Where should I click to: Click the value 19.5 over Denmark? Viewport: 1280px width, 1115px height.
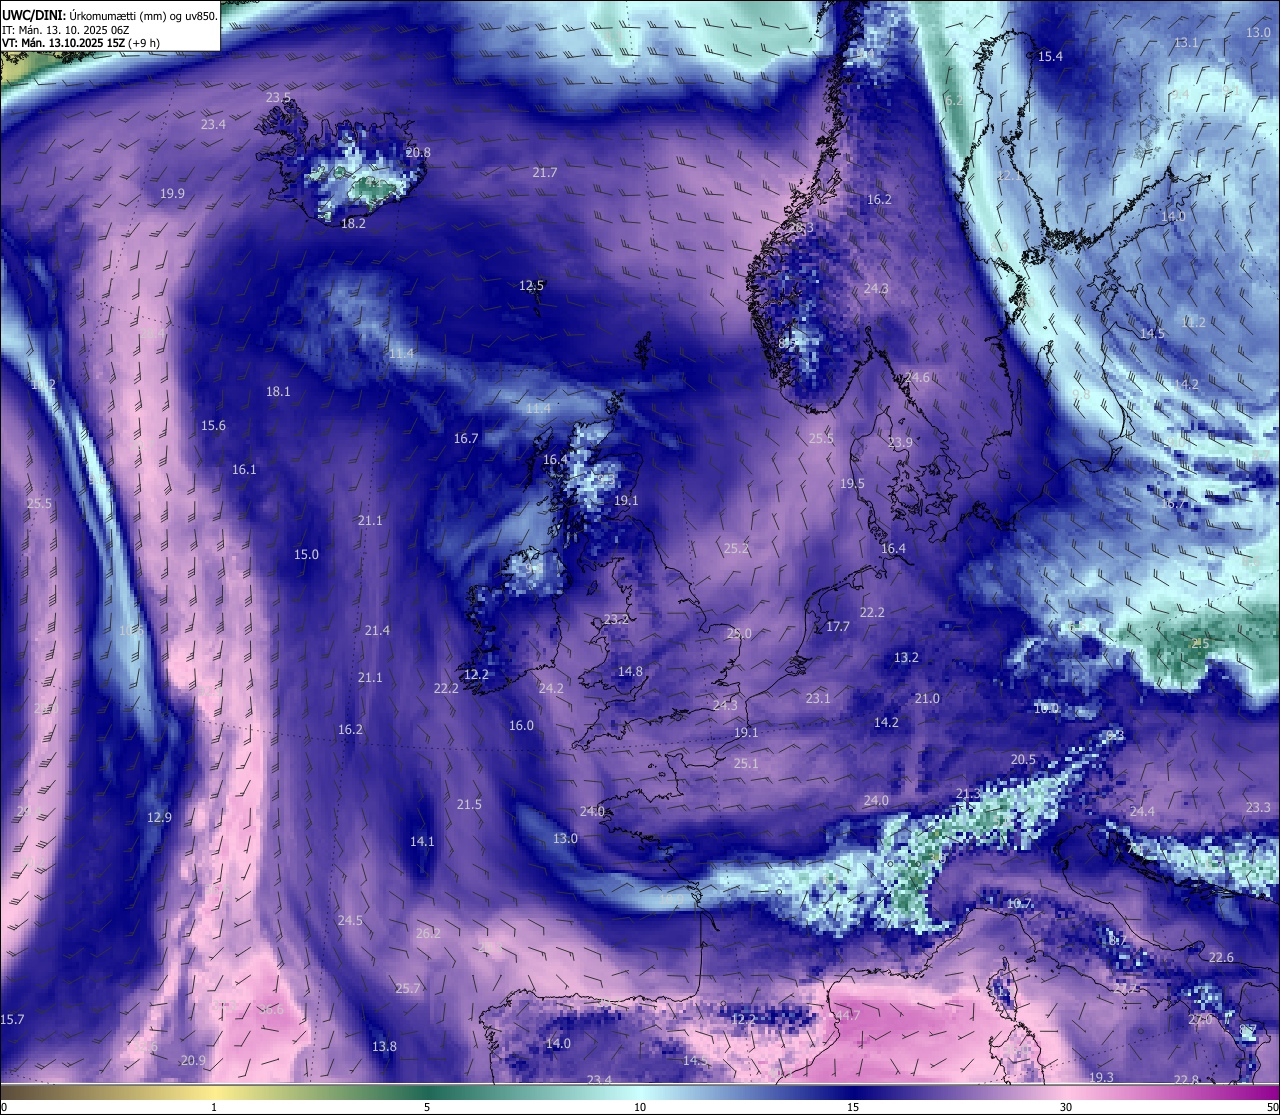click(852, 484)
